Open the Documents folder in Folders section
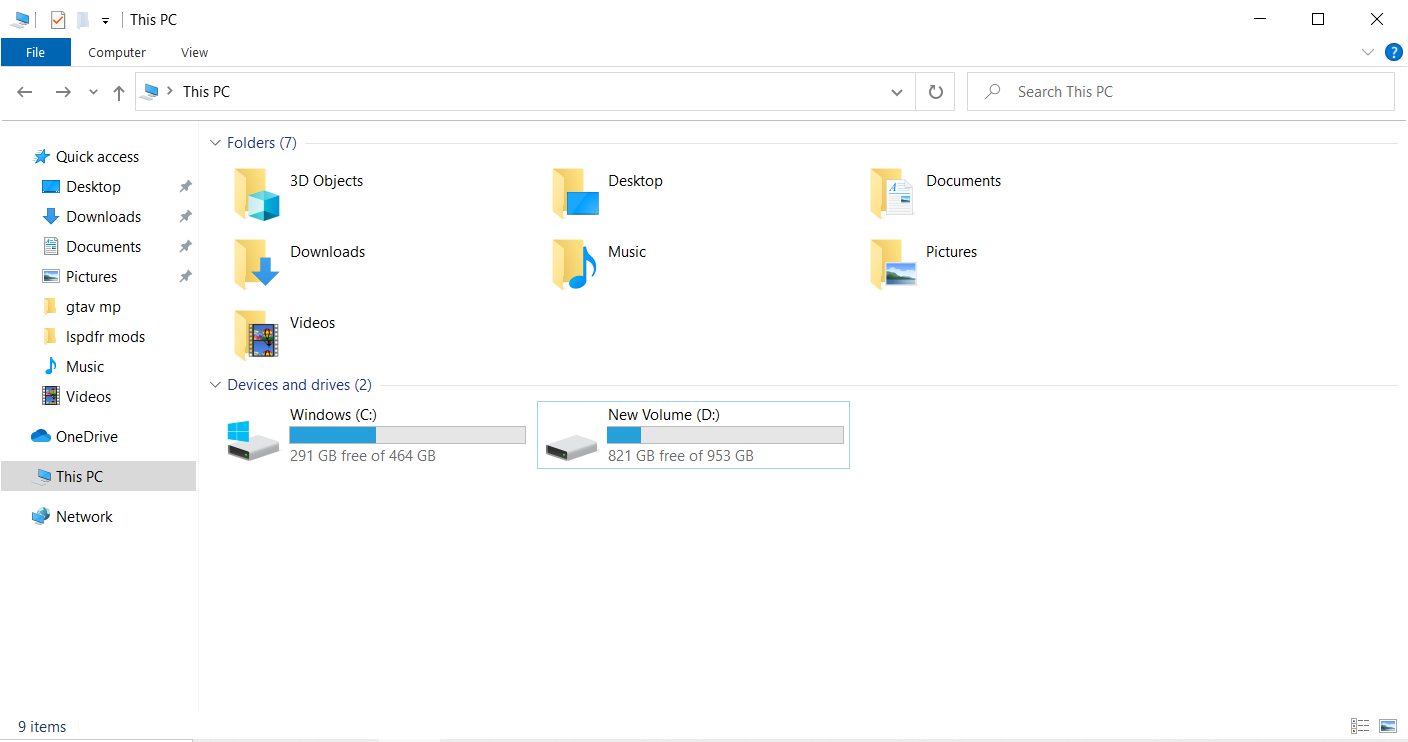The image size is (1408, 742). click(893, 194)
